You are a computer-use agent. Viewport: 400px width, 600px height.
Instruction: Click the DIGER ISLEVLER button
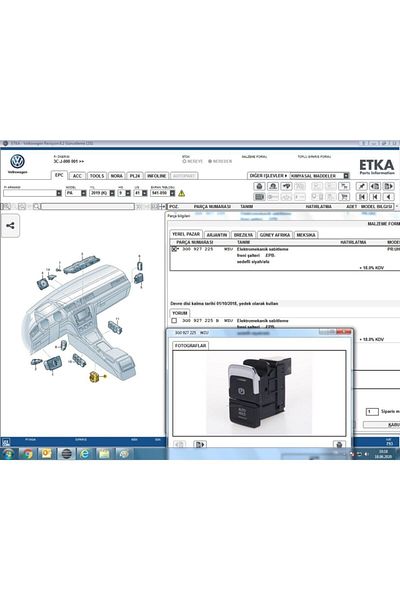tap(268, 176)
